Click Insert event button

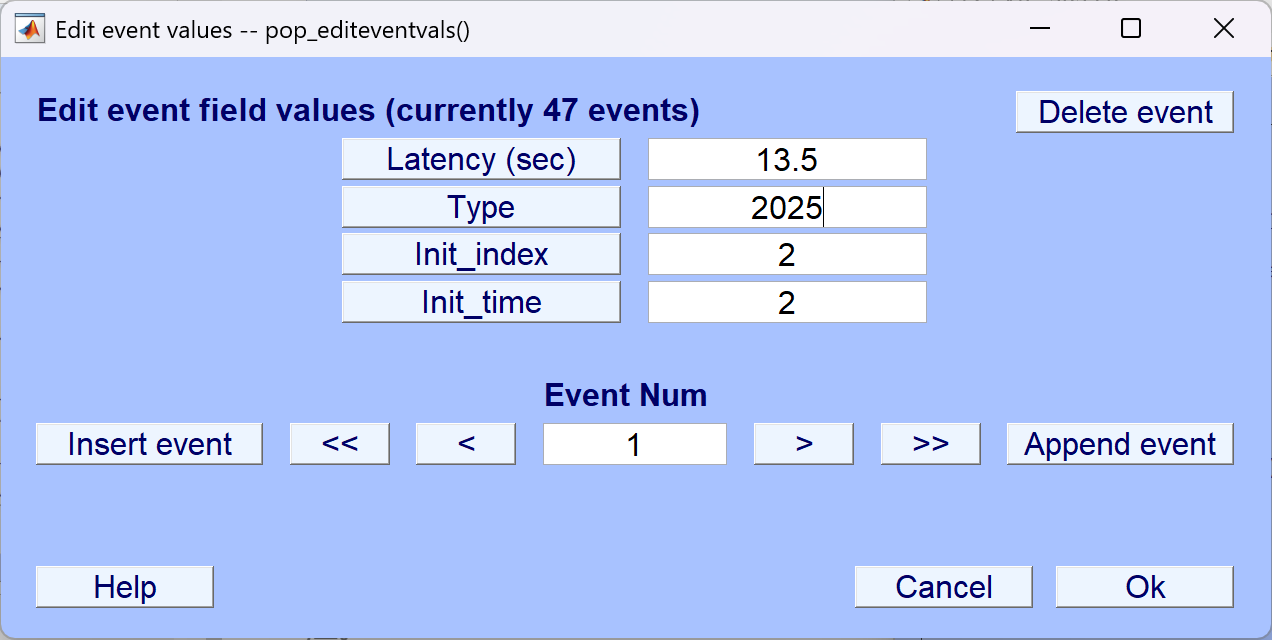[149, 444]
